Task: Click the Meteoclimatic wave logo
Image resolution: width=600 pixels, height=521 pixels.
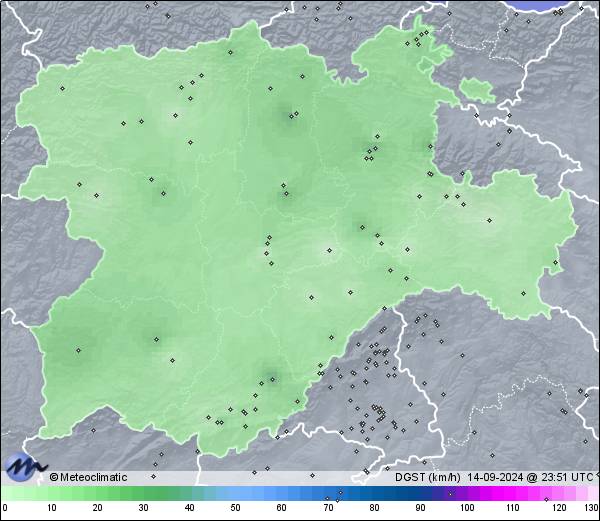Action: click(x=25, y=467)
